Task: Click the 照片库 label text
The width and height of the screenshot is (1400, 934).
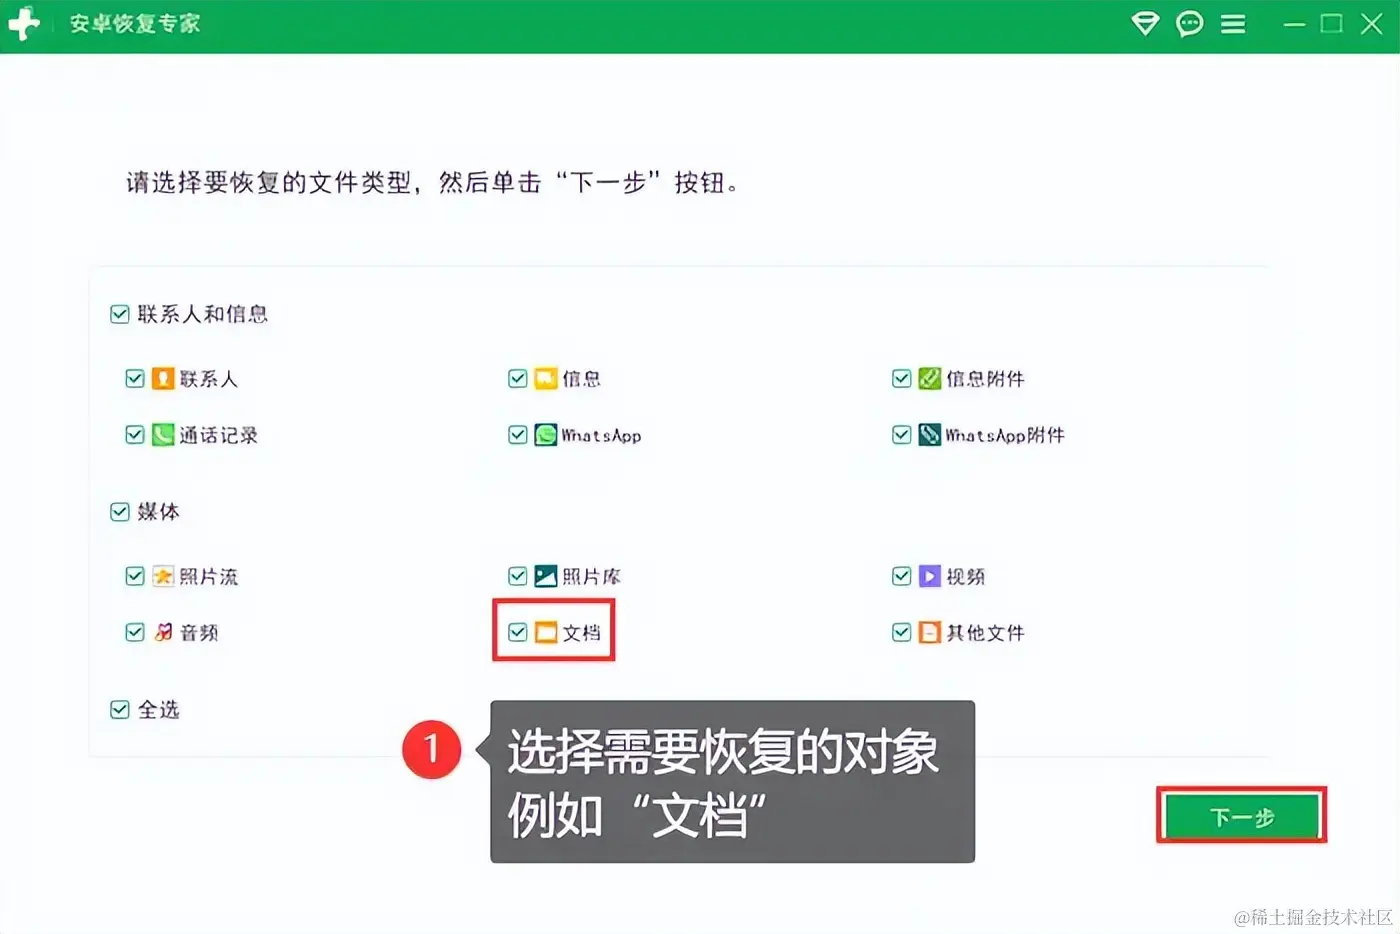Action: 591,576
